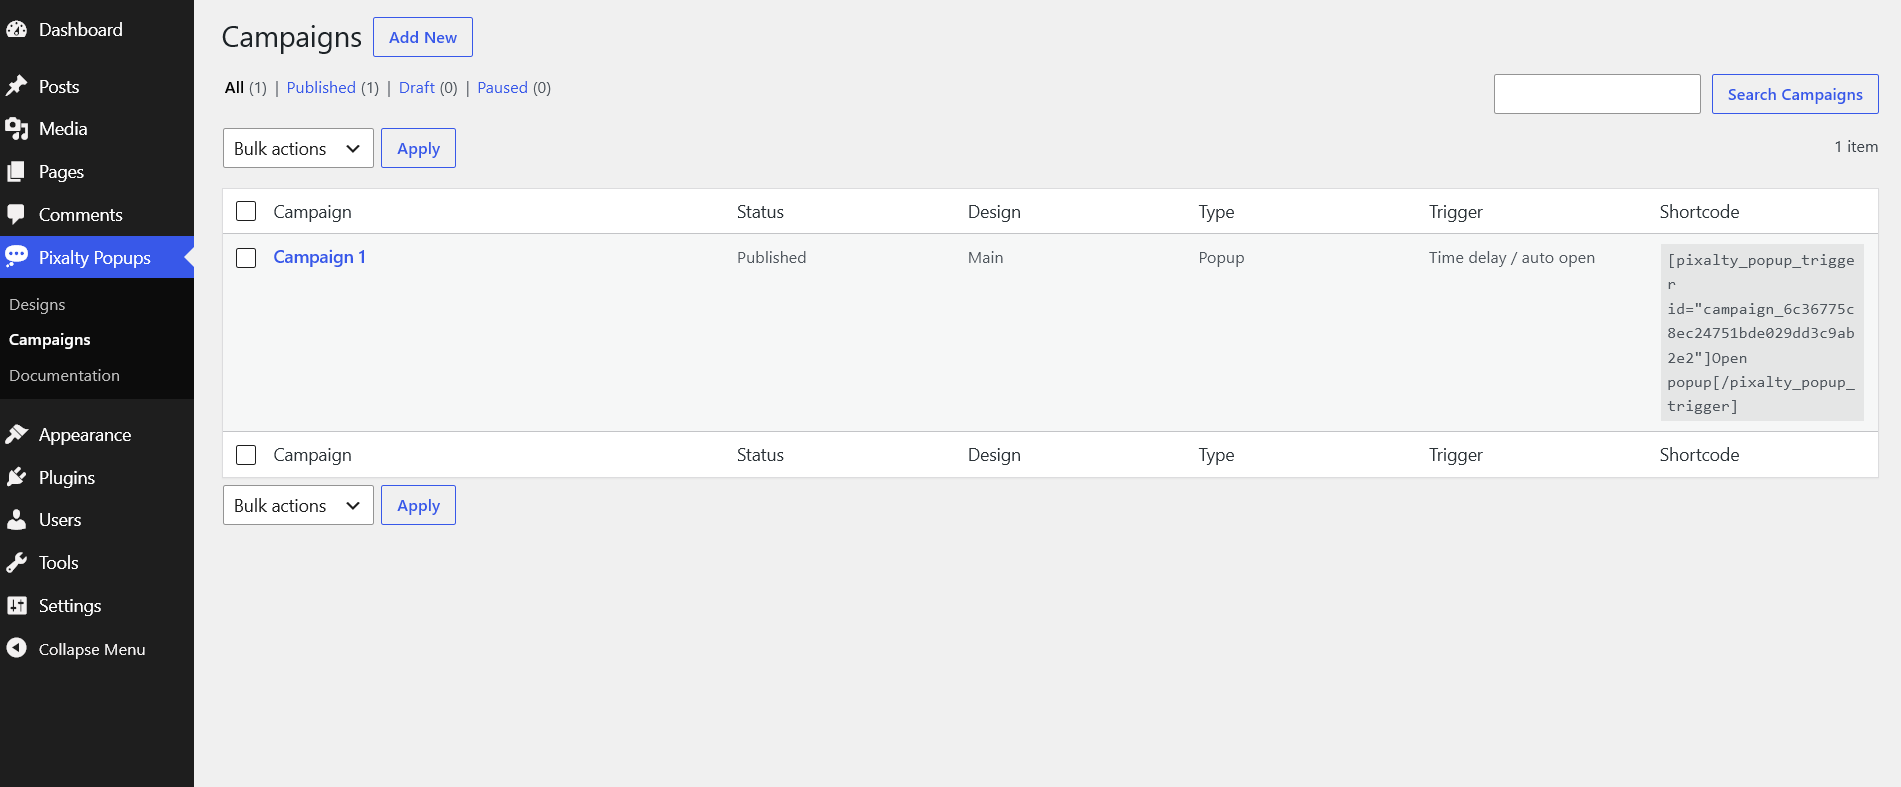Collapse the sidebar via Collapse Menu arrow icon
Image resolution: width=1901 pixels, height=787 pixels.
(x=17, y=648)
